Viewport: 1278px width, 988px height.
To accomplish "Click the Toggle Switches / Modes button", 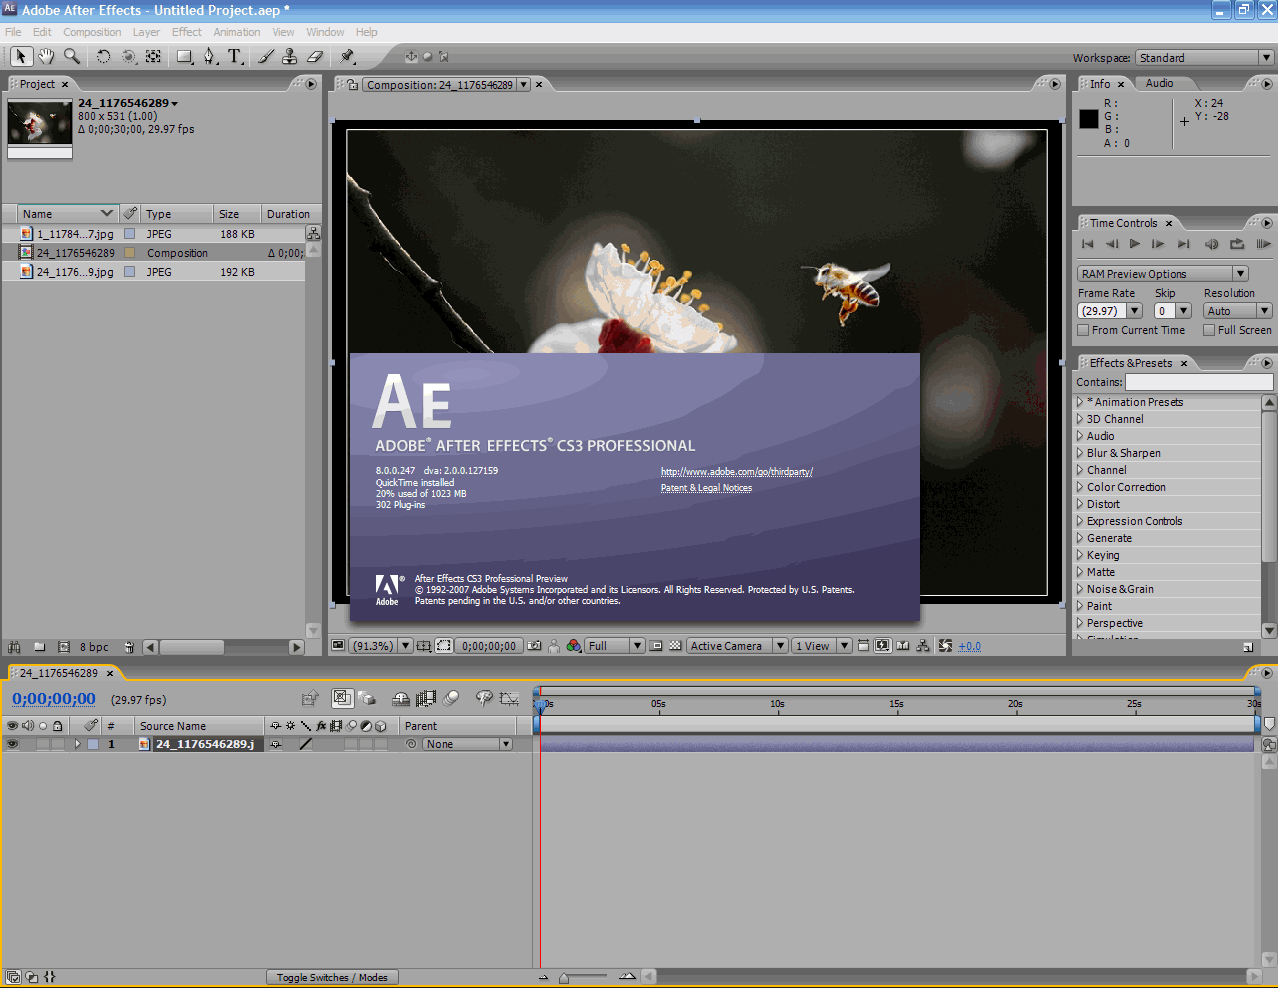I will (332, 977).
